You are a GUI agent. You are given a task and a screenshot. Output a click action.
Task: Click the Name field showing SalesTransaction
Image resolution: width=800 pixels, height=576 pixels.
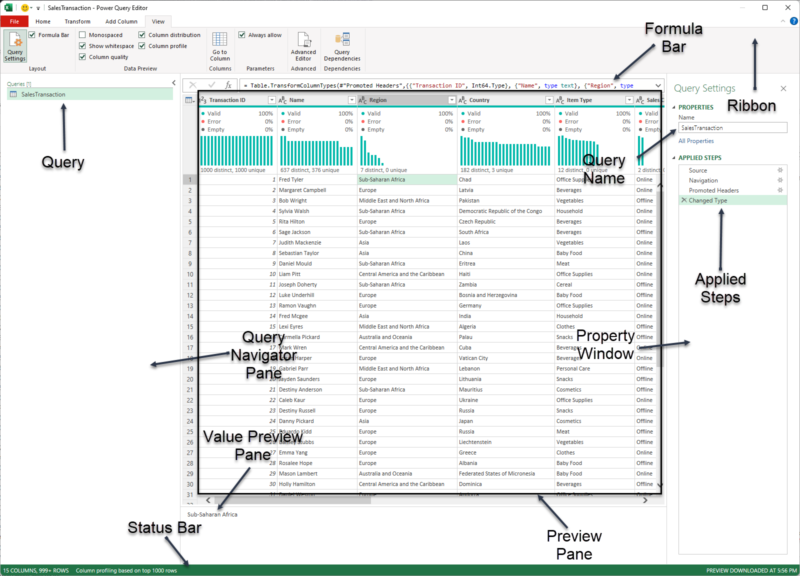point(733,128)
